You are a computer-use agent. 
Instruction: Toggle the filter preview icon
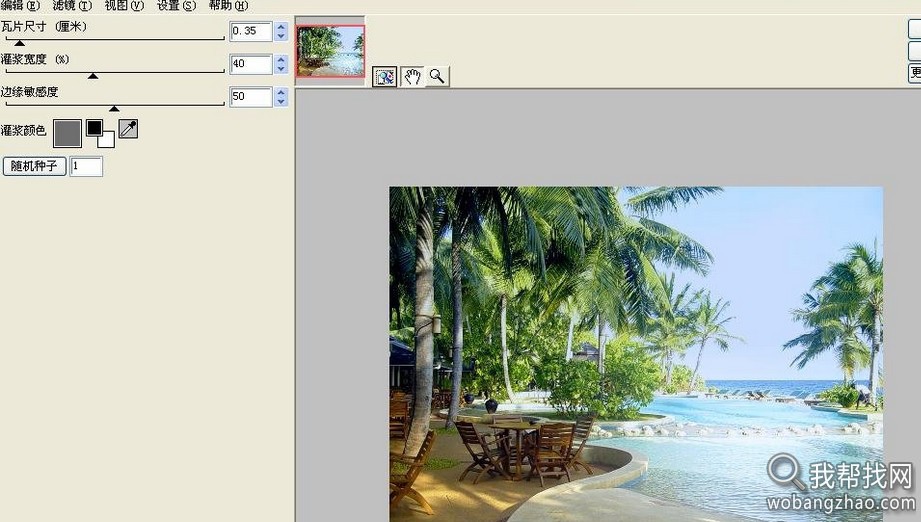[385, 76]
